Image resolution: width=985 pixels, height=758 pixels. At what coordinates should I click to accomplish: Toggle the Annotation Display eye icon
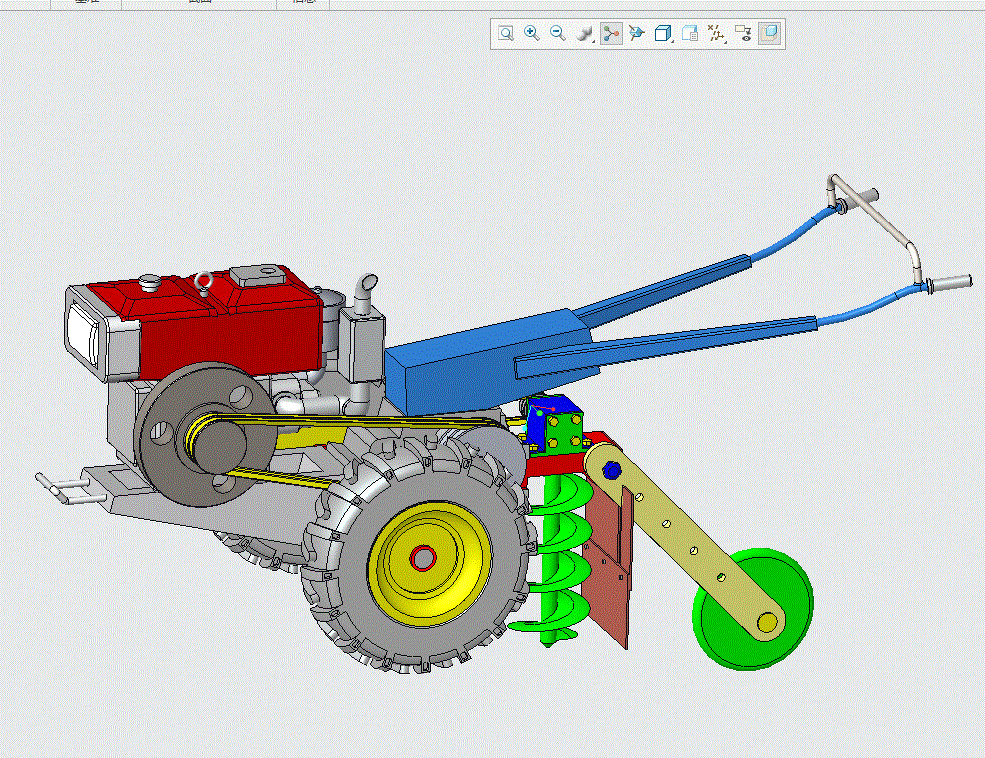[x=743, y=33]
